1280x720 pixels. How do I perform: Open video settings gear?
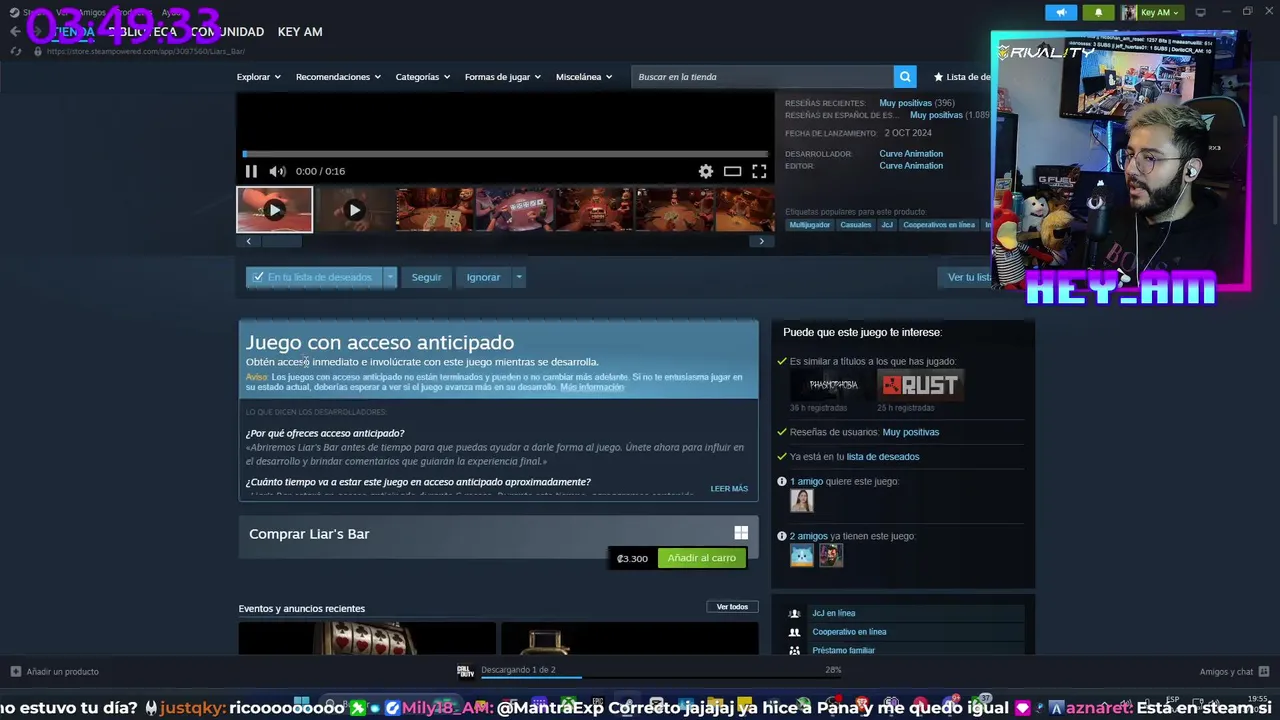click(706, 171)
